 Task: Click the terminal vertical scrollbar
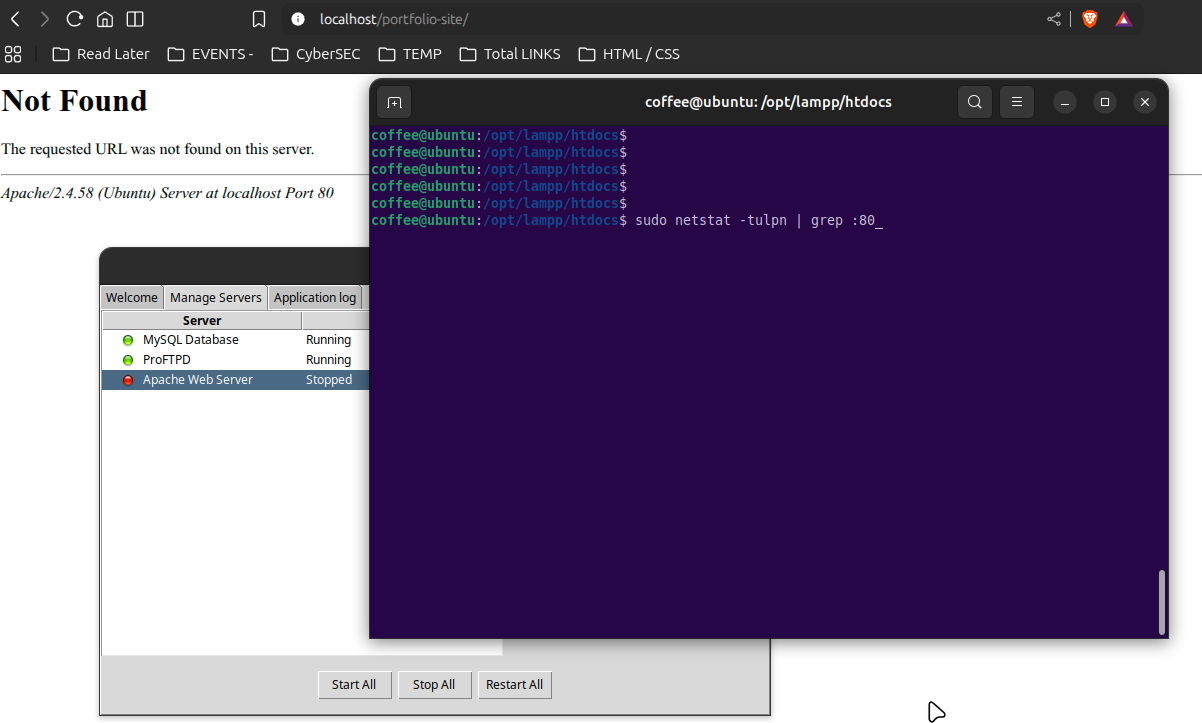(x=1161, y=602)
